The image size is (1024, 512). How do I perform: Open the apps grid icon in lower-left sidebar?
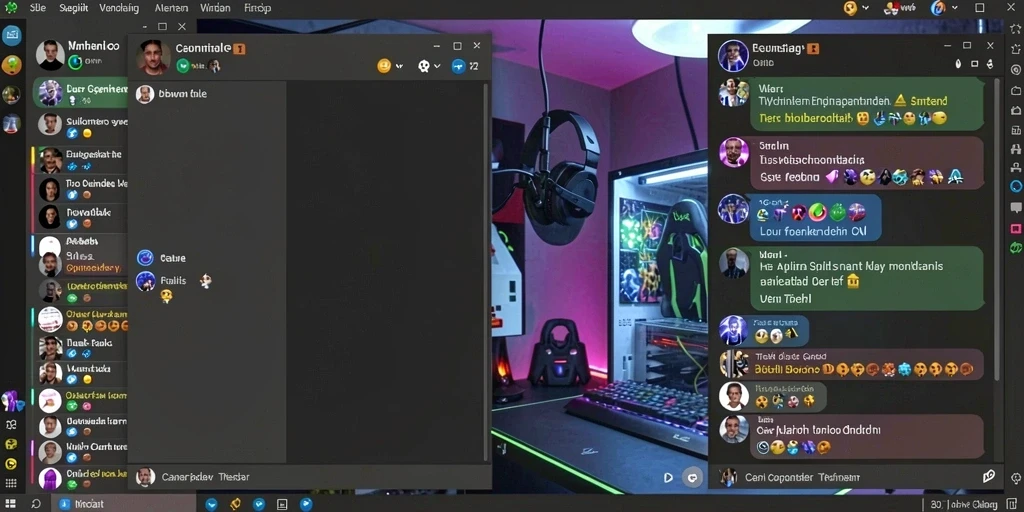click(x=11, y=483)
